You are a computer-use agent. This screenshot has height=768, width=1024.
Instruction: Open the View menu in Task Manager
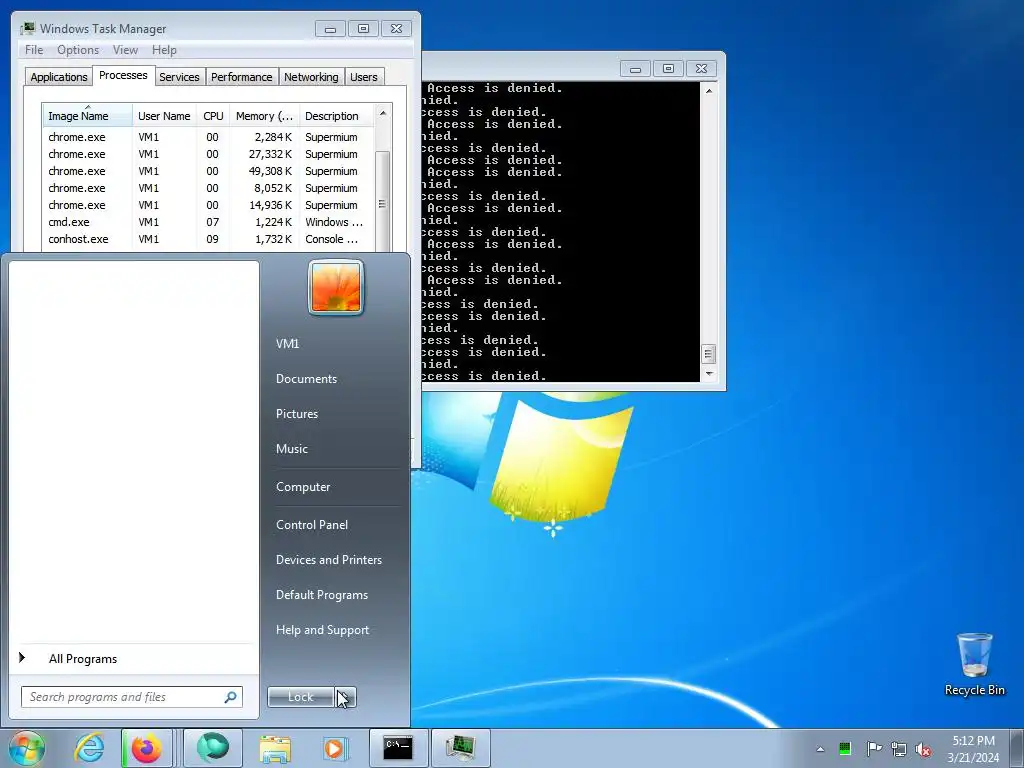[125, 50]
